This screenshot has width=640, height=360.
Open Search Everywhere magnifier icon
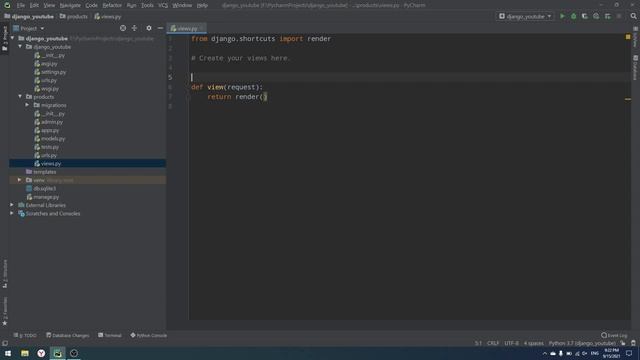click(x=633, y=16)
